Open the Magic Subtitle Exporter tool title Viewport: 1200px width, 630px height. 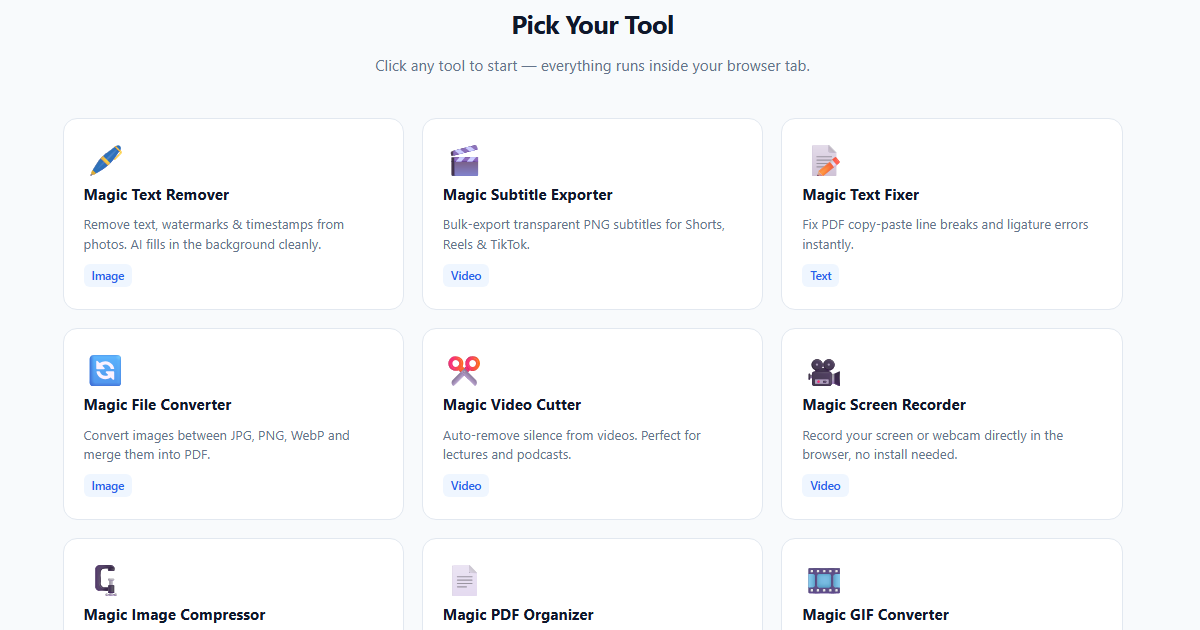click(528, 195)
